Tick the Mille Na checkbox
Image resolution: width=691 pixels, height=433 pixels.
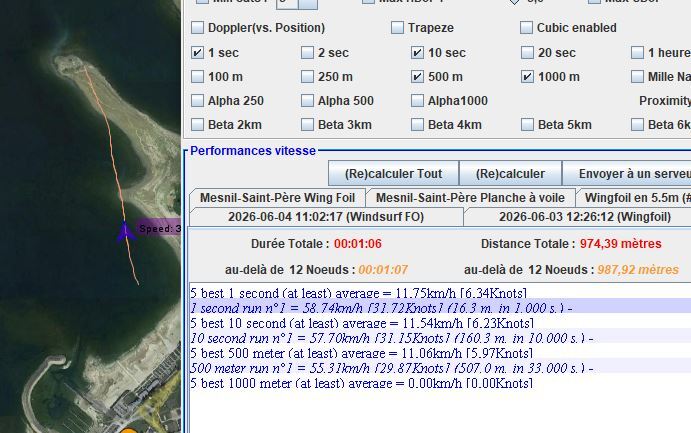(x=637, y=77)
